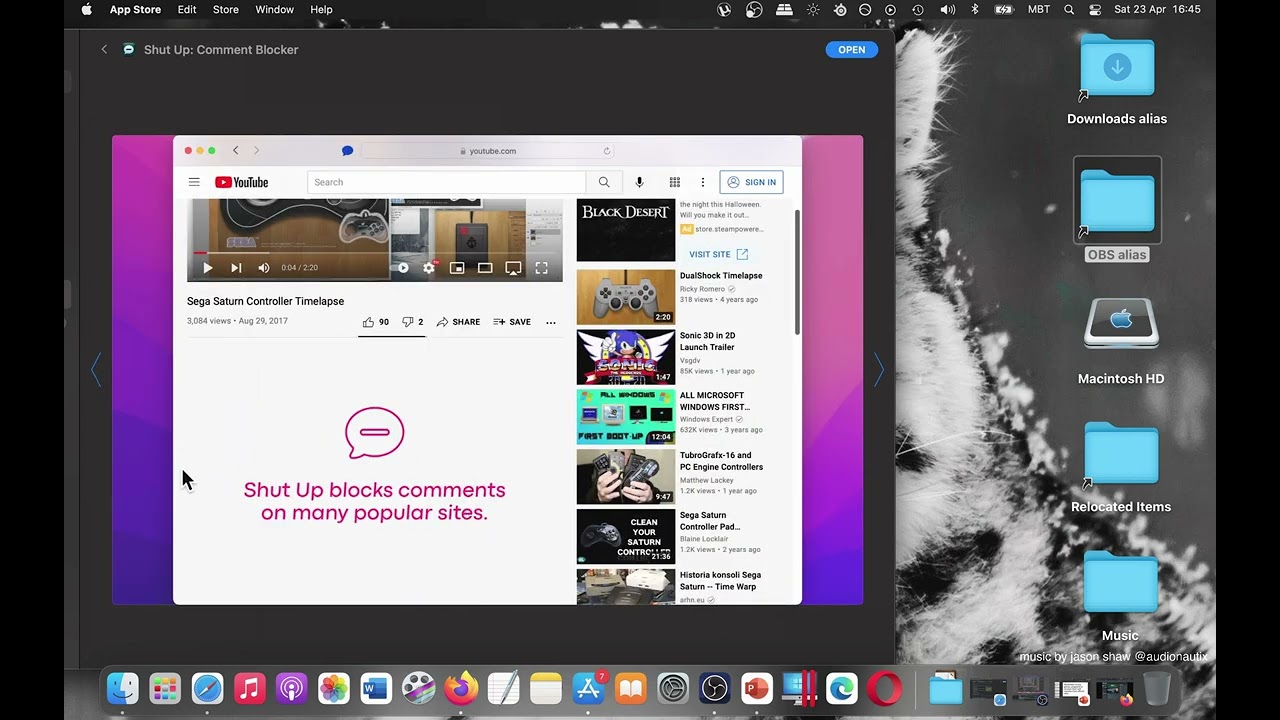Viewport: 1280px width, 720px height.
Task: Launch Firefox from the Dock
Action: point(461,688)
